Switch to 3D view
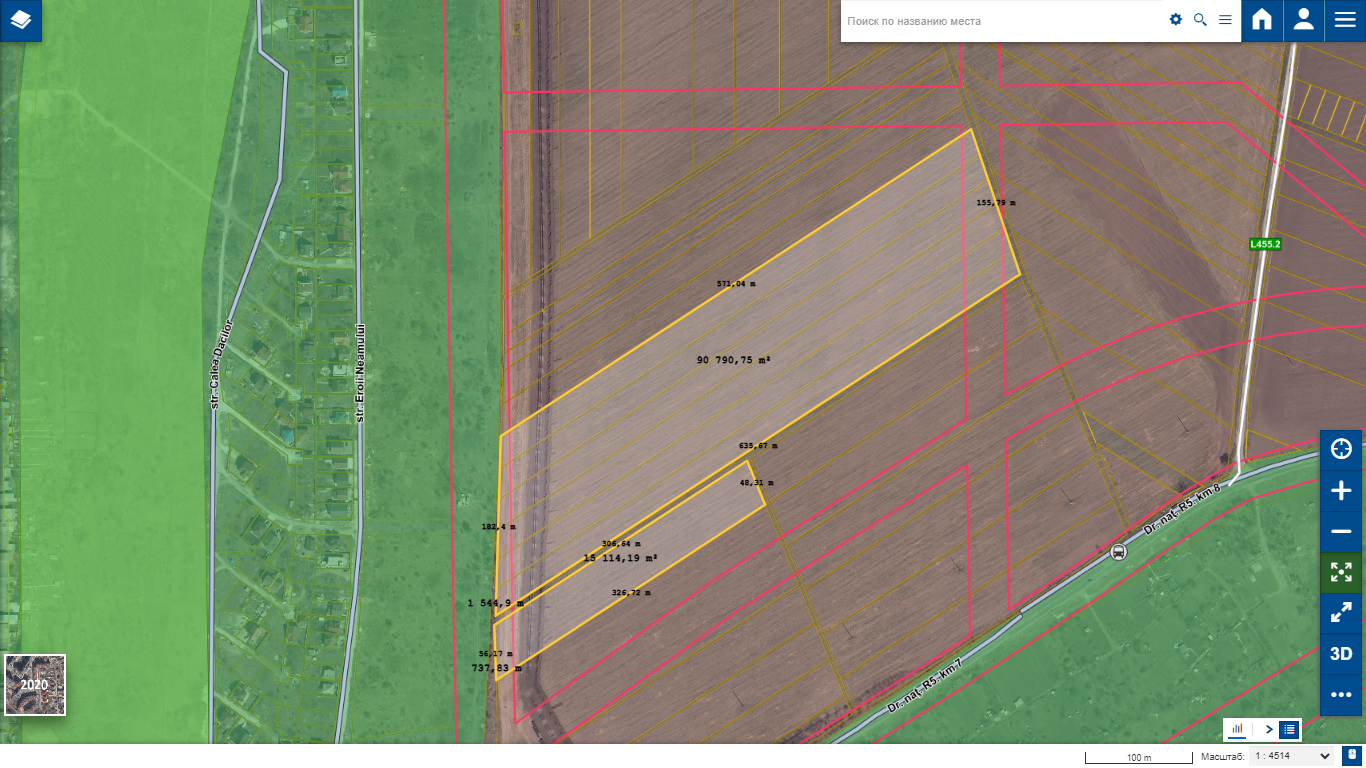Viewport: 1366px width, 768px height. click(1341, 654)
